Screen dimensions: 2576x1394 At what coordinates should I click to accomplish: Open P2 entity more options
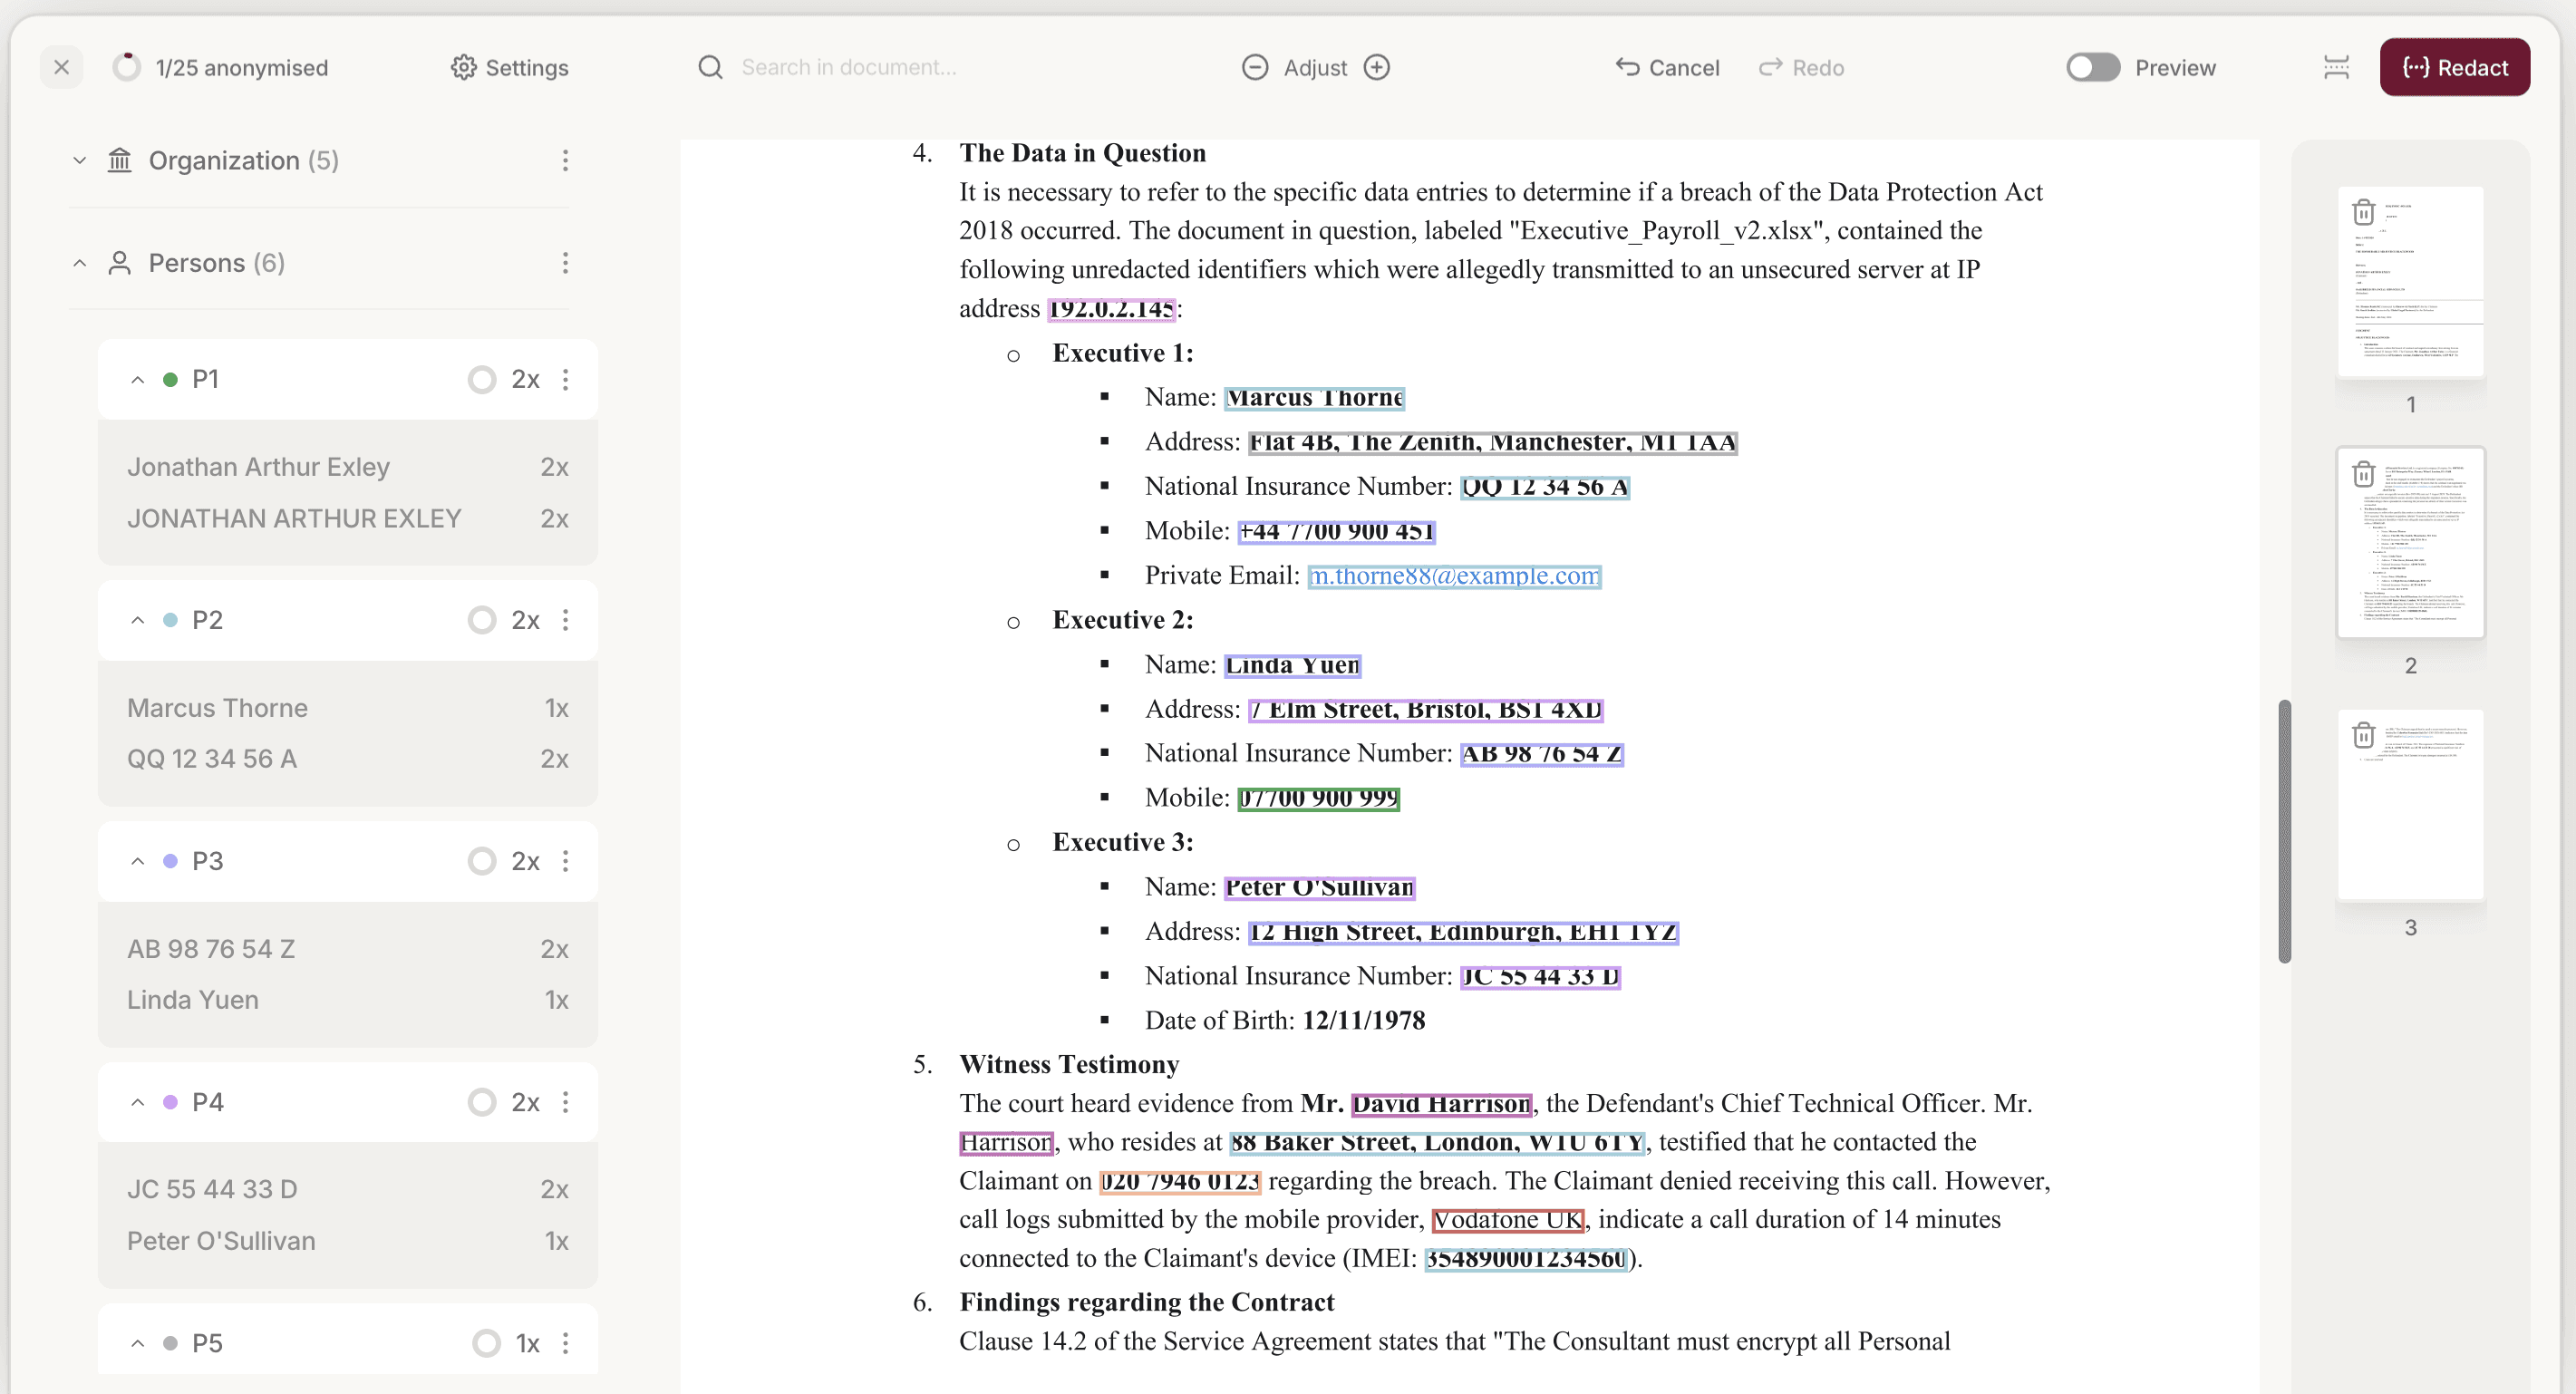point(565,620)
